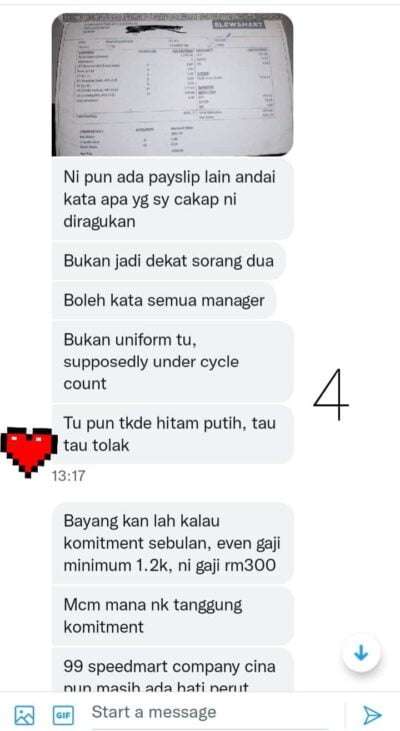
Task: Select message "Mcm mana nk tanggung komitment"
Action: tap(172, 616)
